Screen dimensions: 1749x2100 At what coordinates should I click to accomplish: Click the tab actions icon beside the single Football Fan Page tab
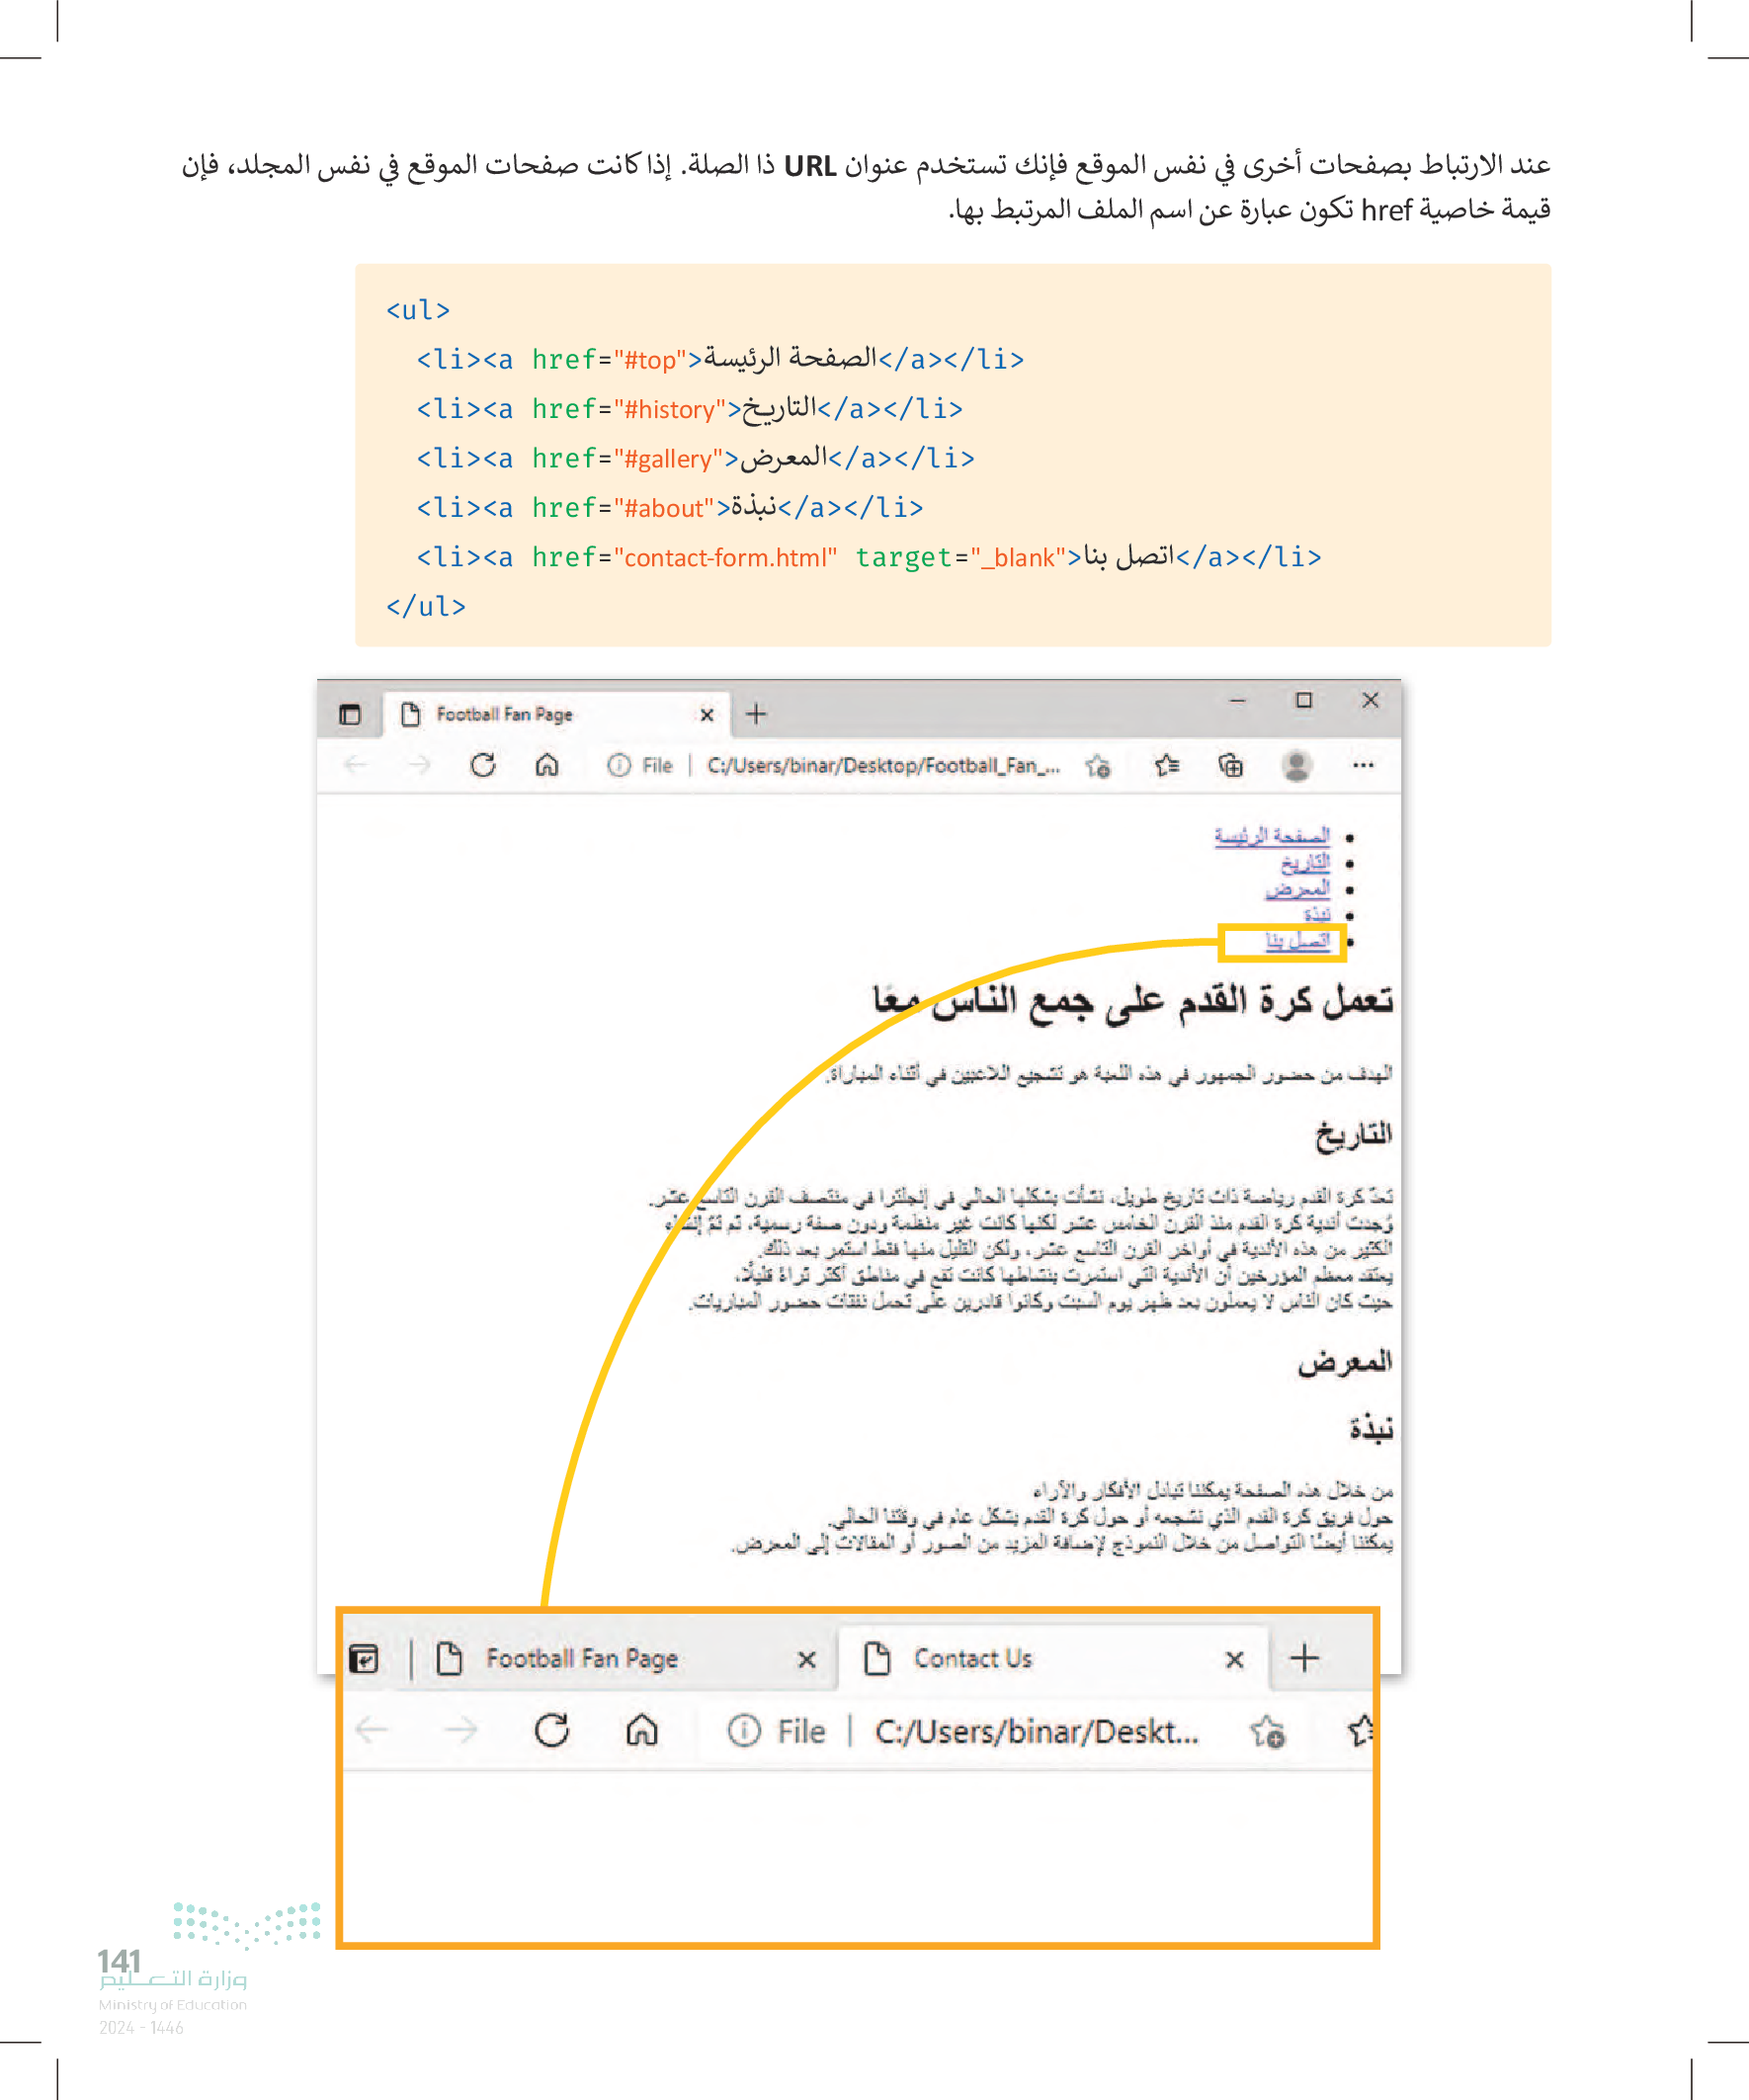click(350, 714)
